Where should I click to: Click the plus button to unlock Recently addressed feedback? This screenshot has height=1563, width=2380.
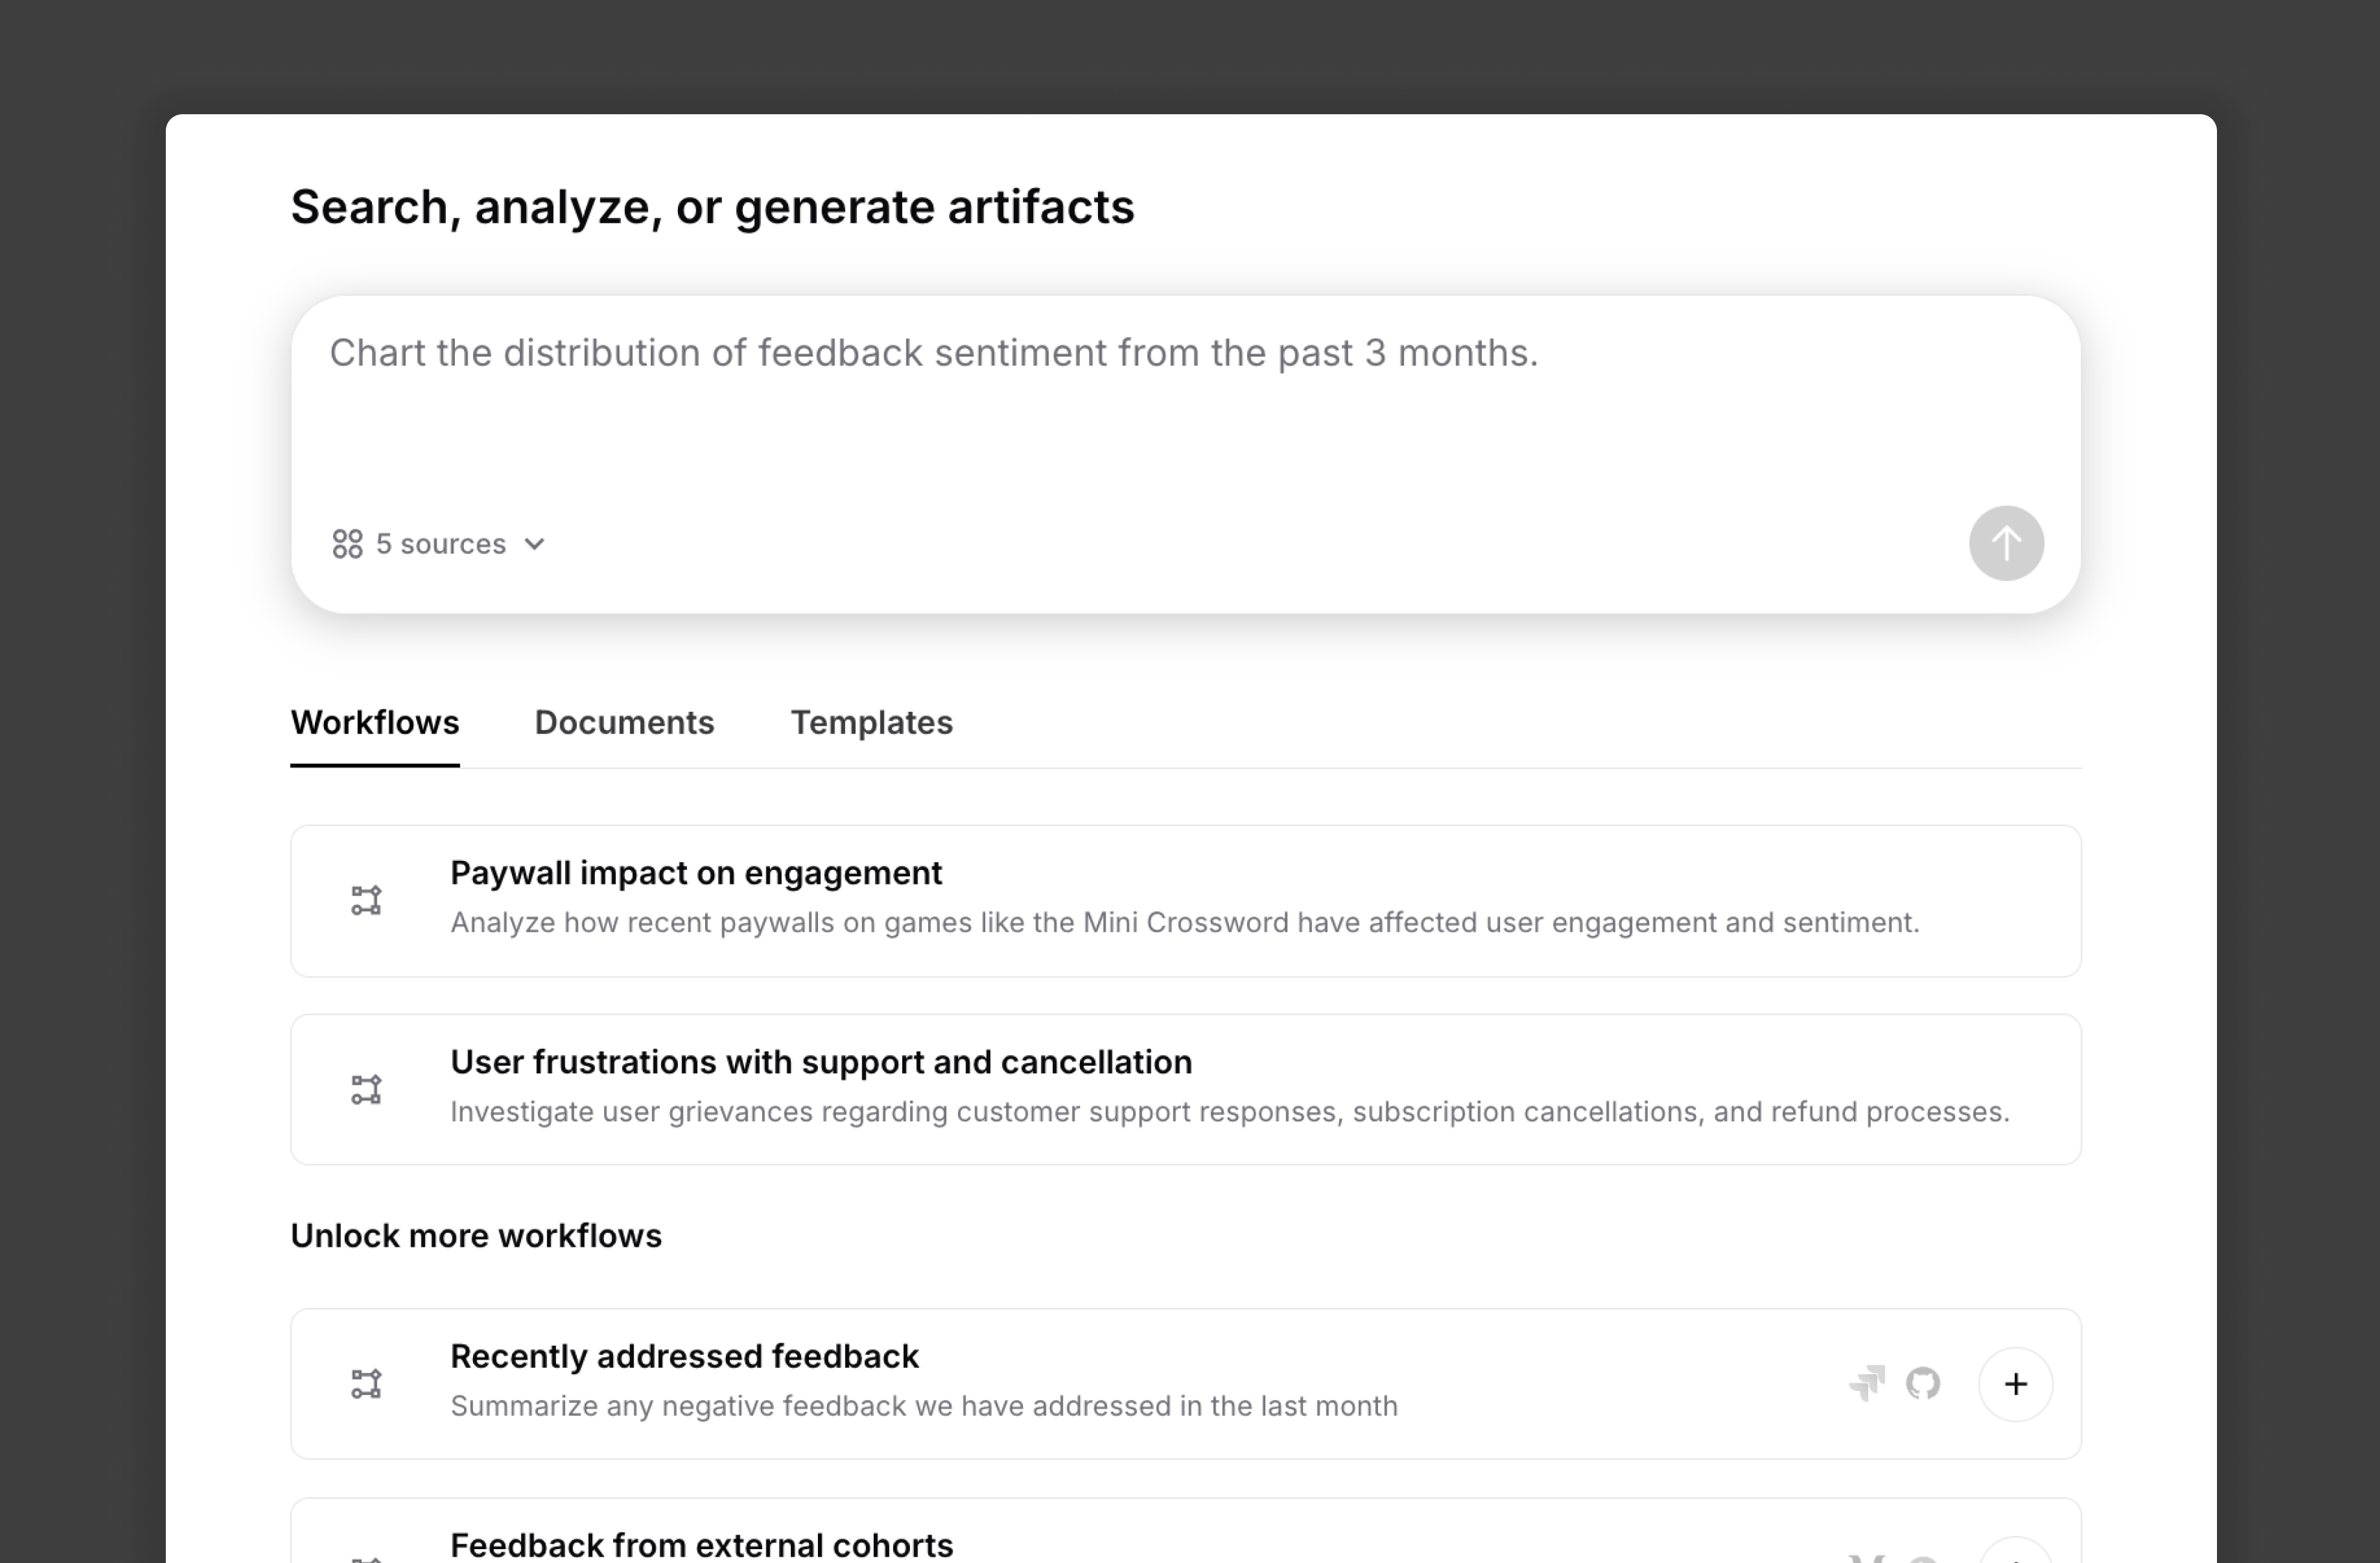[x=2015, y=1384]
